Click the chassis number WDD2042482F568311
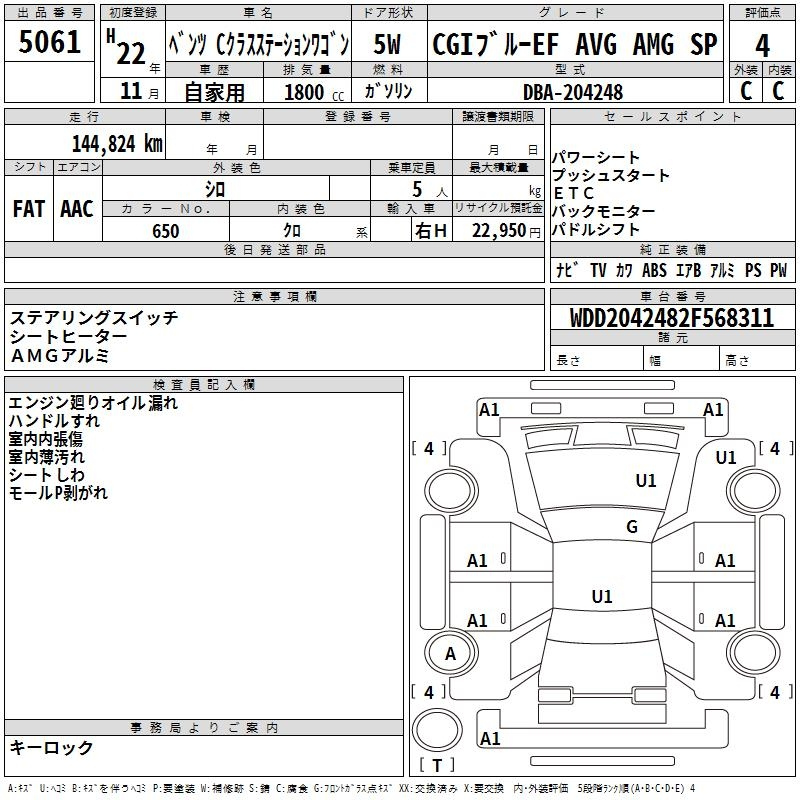 672,318
